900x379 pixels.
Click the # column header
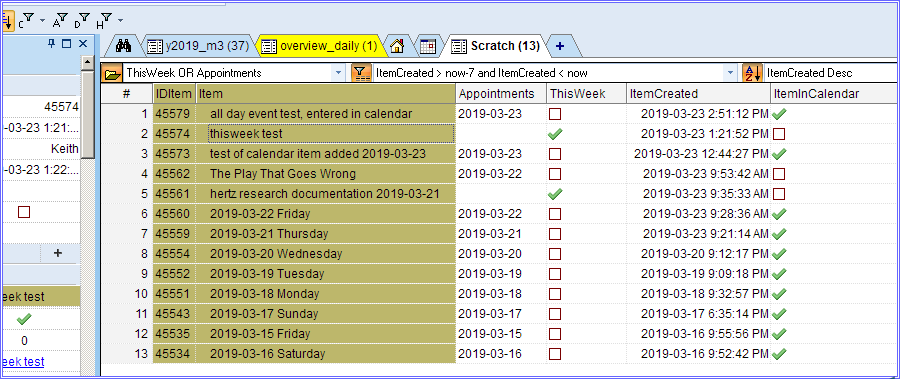click(127, 94)
